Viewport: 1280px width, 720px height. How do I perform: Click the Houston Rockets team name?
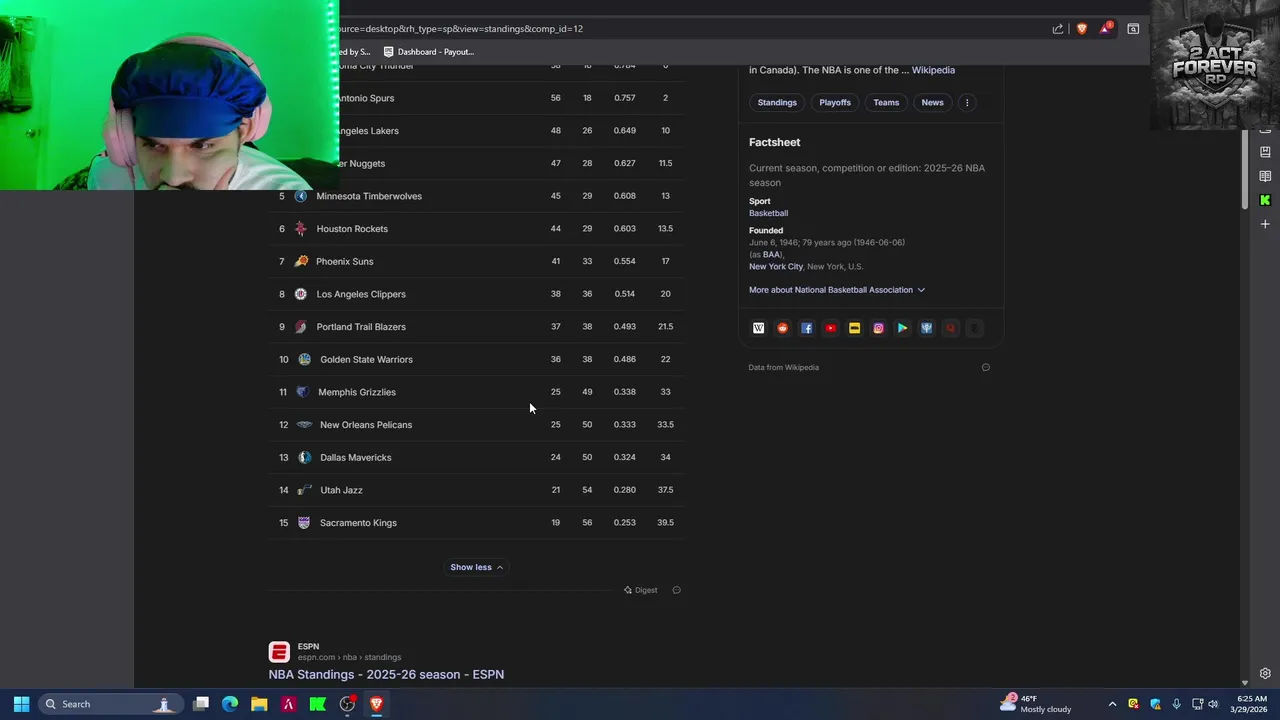[x=352, y=229]
